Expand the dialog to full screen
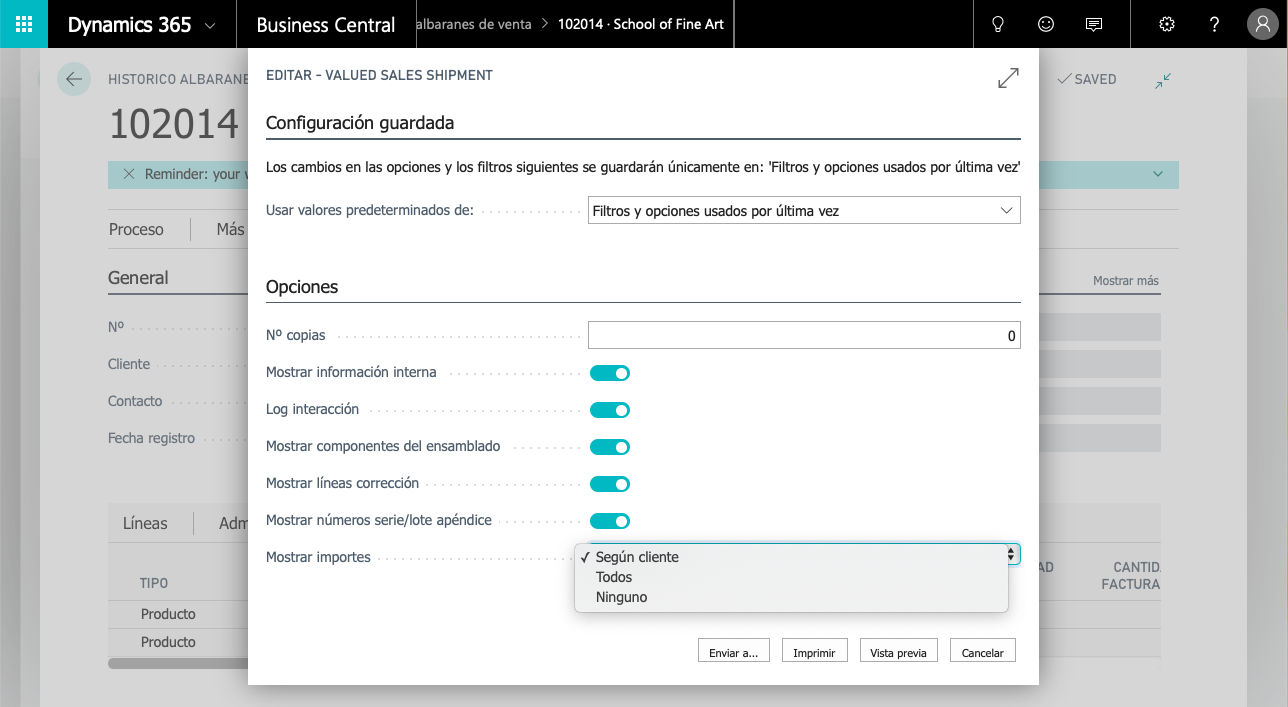 [1008, 78]
